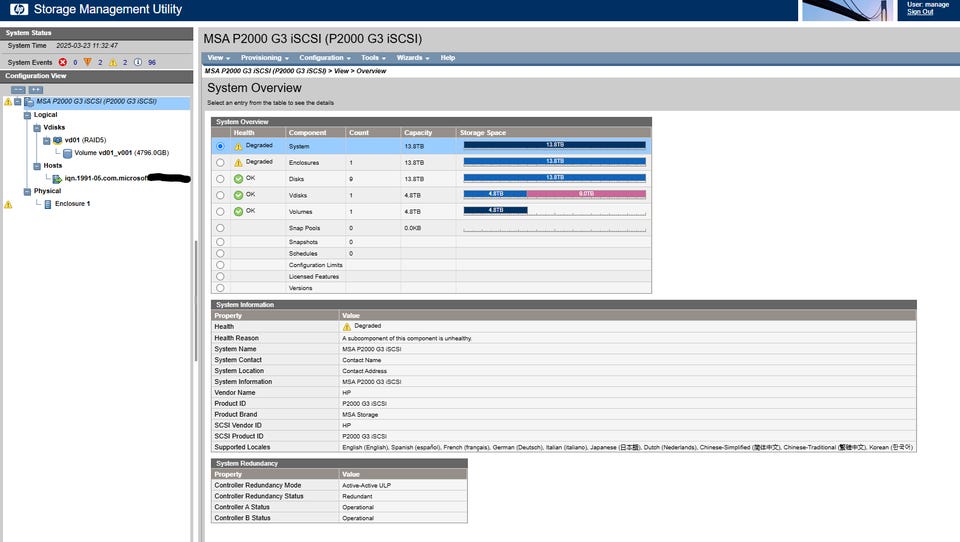This screenshot has height=542, width=960.
Task: Open the Configuration menu
Action: [324, 58]
